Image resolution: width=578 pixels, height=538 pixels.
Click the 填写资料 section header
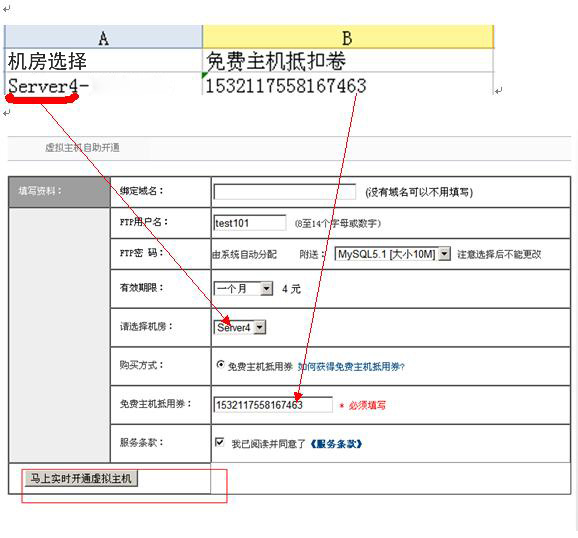pyautogui.click(x=59, y=191)
